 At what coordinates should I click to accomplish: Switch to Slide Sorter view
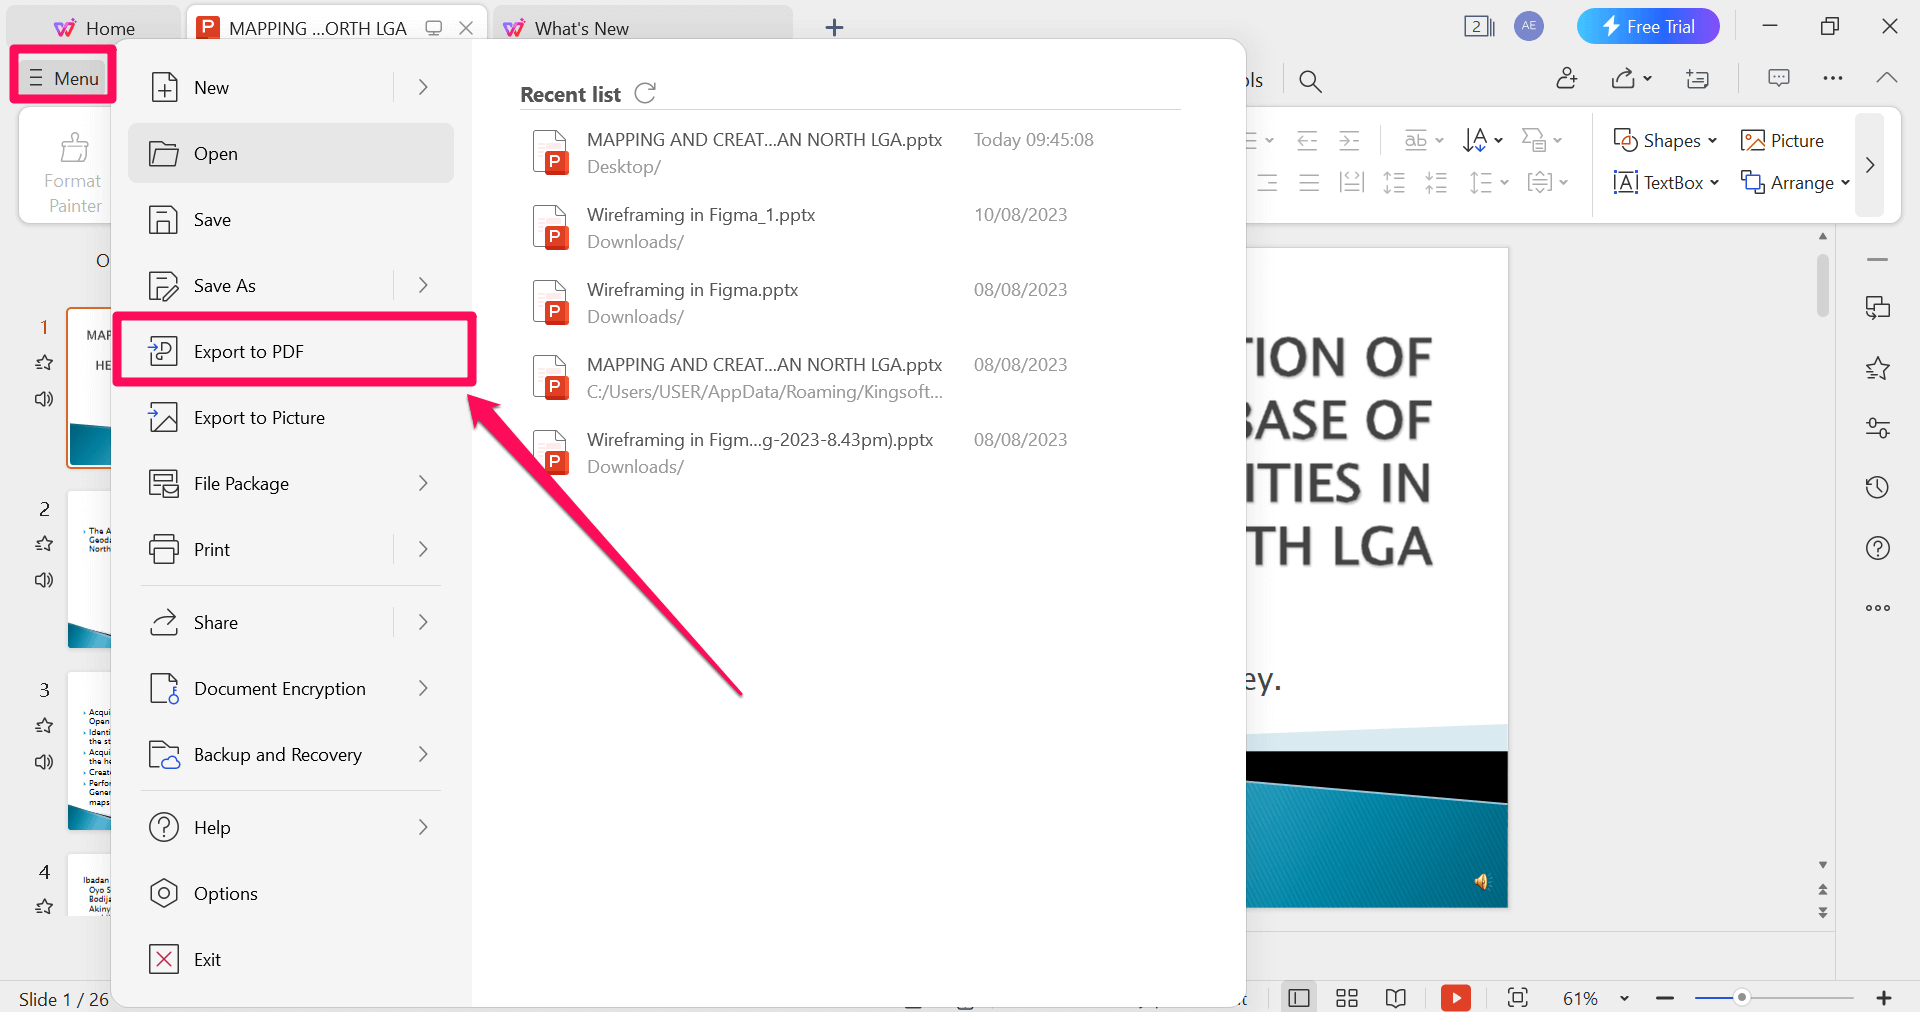point(1346,997)
